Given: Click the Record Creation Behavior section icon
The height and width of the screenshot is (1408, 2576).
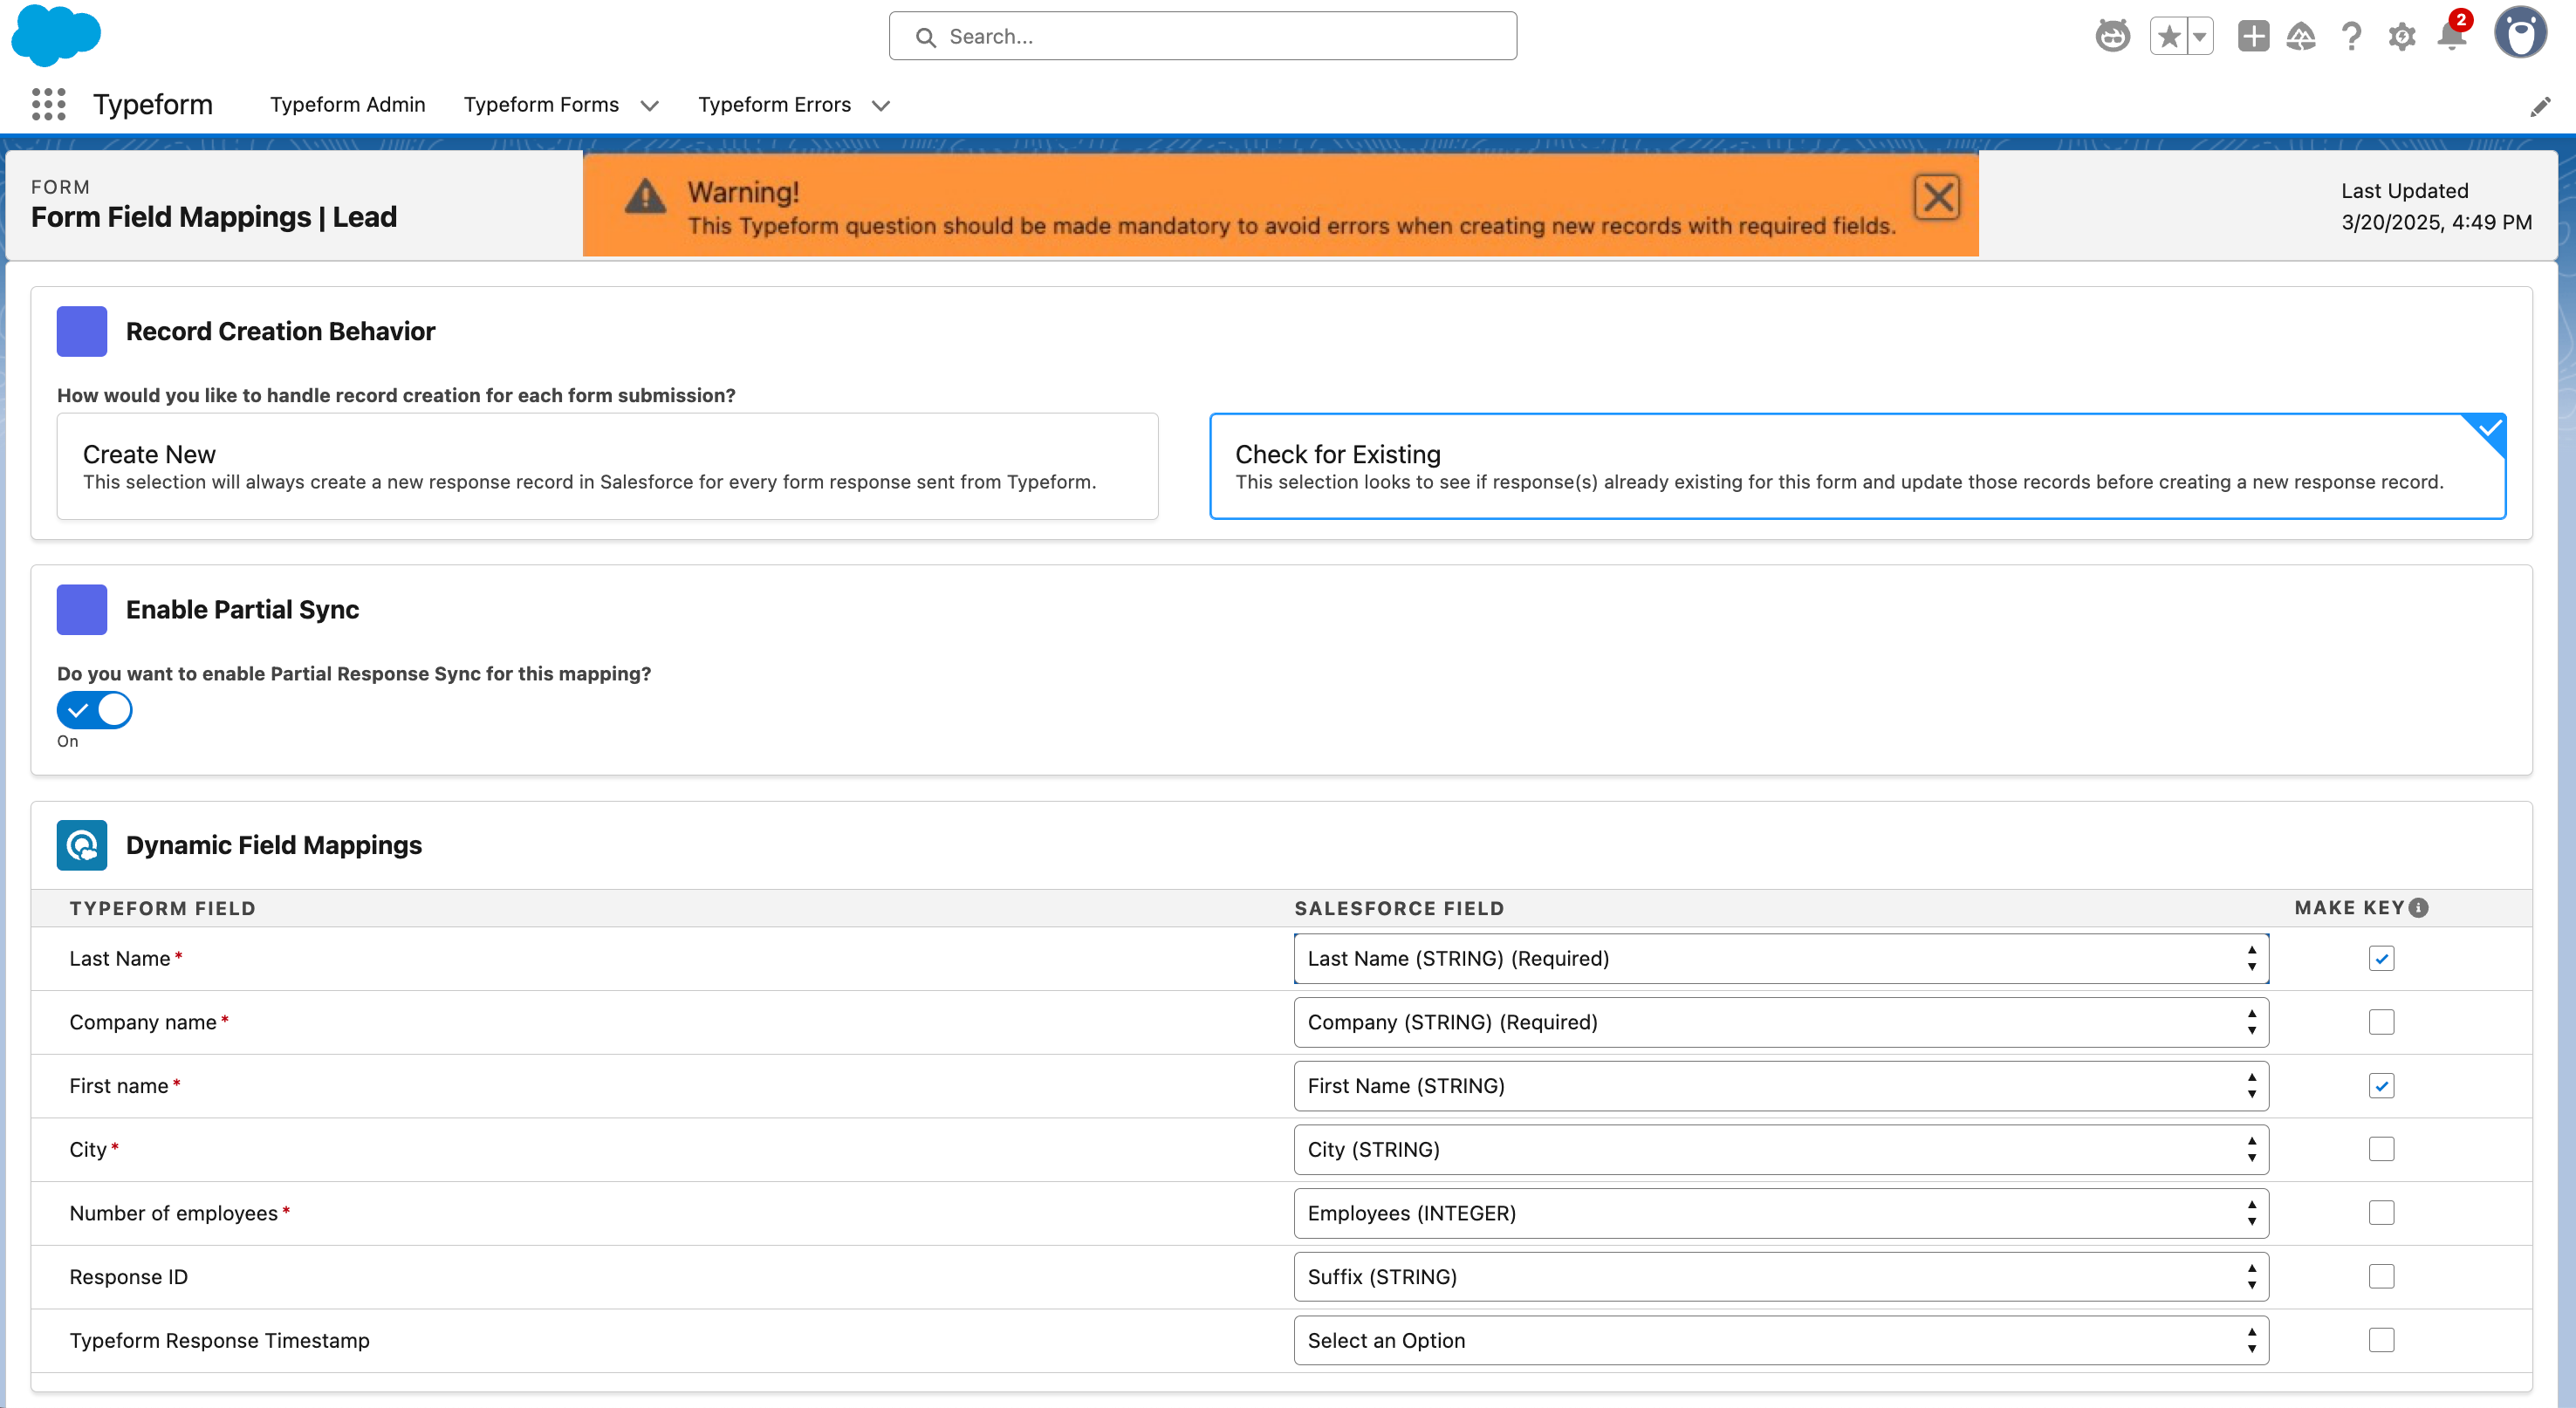Looking at the screenshot, I should (x=82, y=331).
